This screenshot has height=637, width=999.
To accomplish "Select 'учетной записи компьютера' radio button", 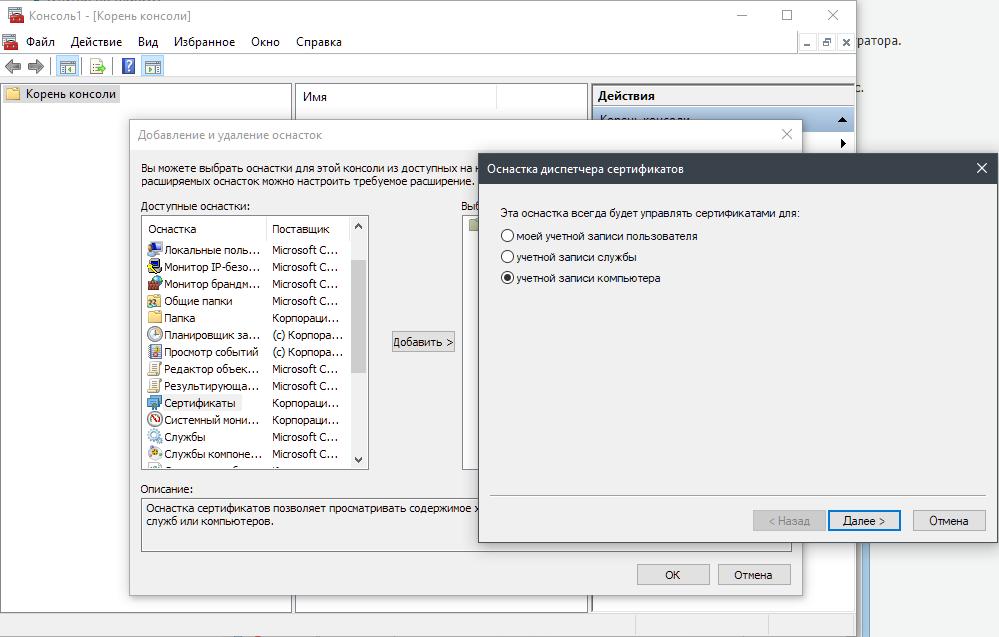I will [508, 278].
